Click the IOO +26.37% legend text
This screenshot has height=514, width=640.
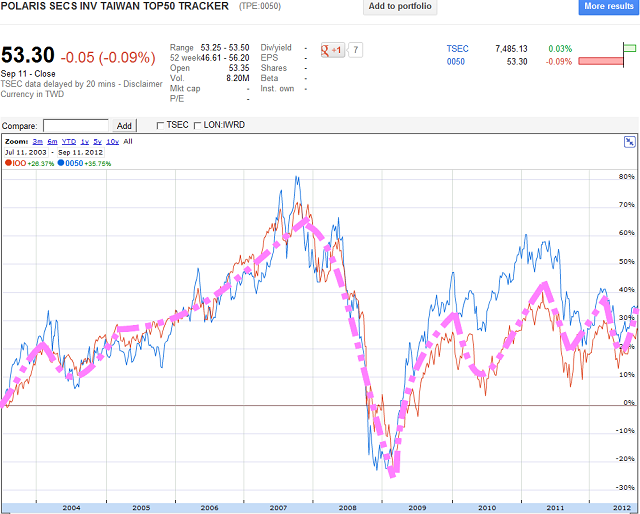(x=33, y=163)
